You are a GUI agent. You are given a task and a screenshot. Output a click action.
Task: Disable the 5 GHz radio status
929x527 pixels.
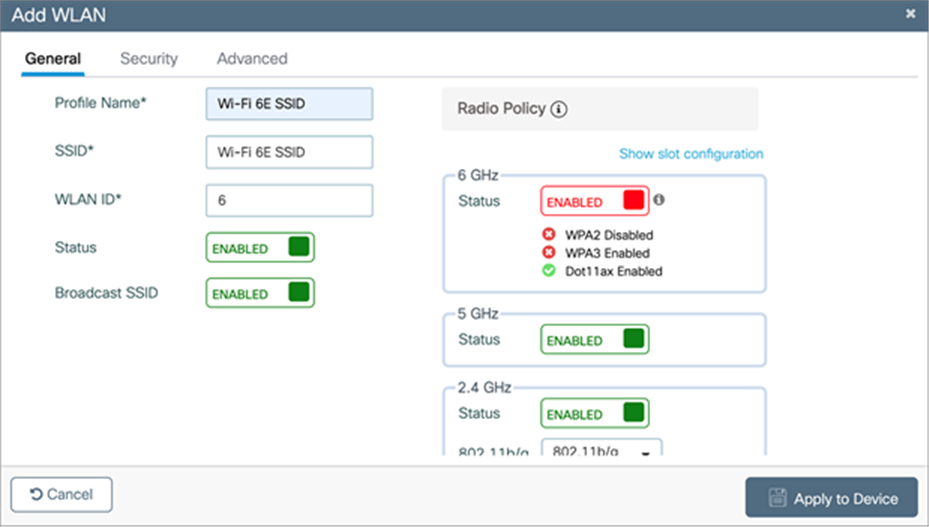pos(595,340)
